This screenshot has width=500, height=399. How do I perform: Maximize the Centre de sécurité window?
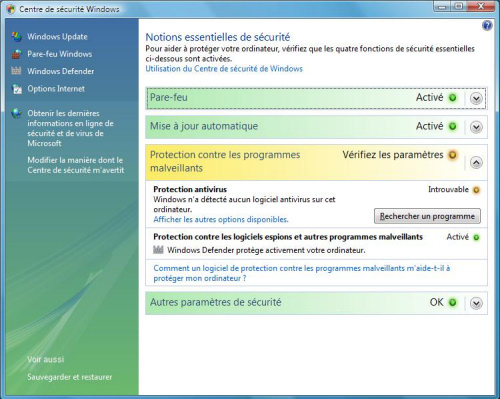[459, 7]
